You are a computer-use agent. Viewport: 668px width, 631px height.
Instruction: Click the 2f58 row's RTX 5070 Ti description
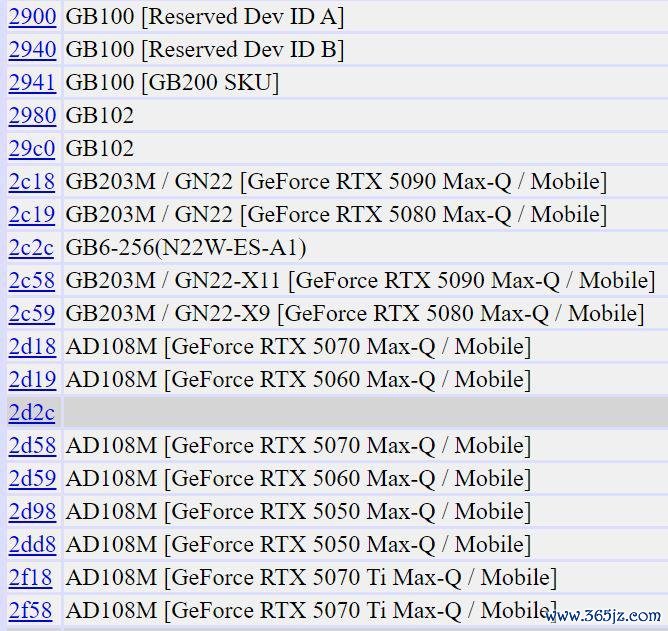pyautogui.click(x=312, y=611)
